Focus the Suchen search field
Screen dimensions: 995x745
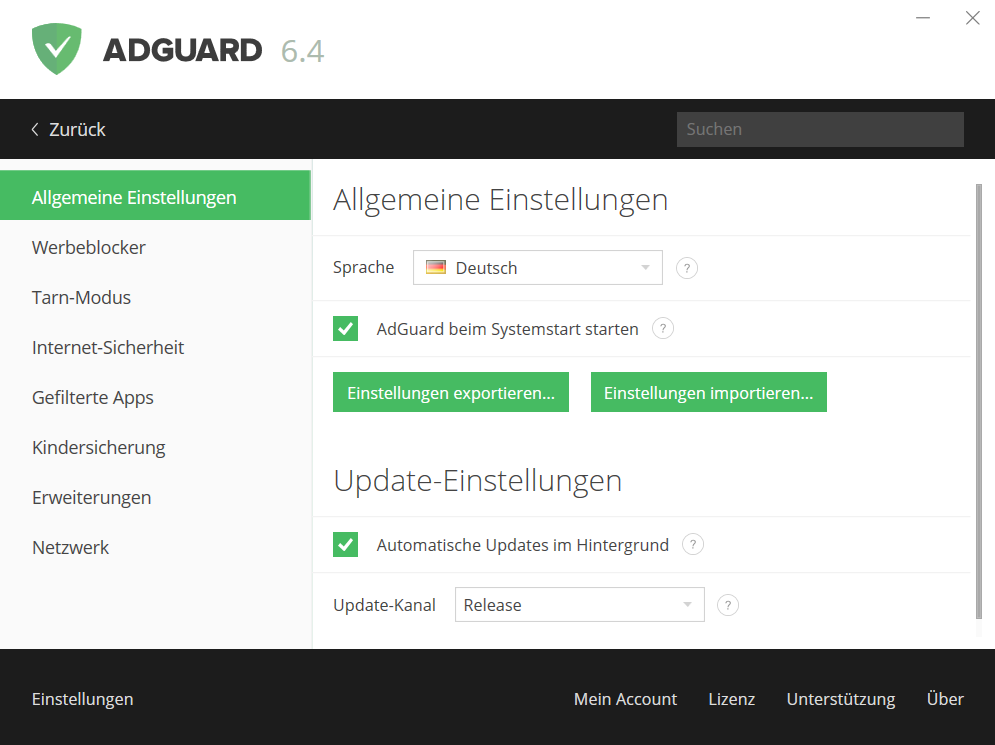[x=820, y=129]
